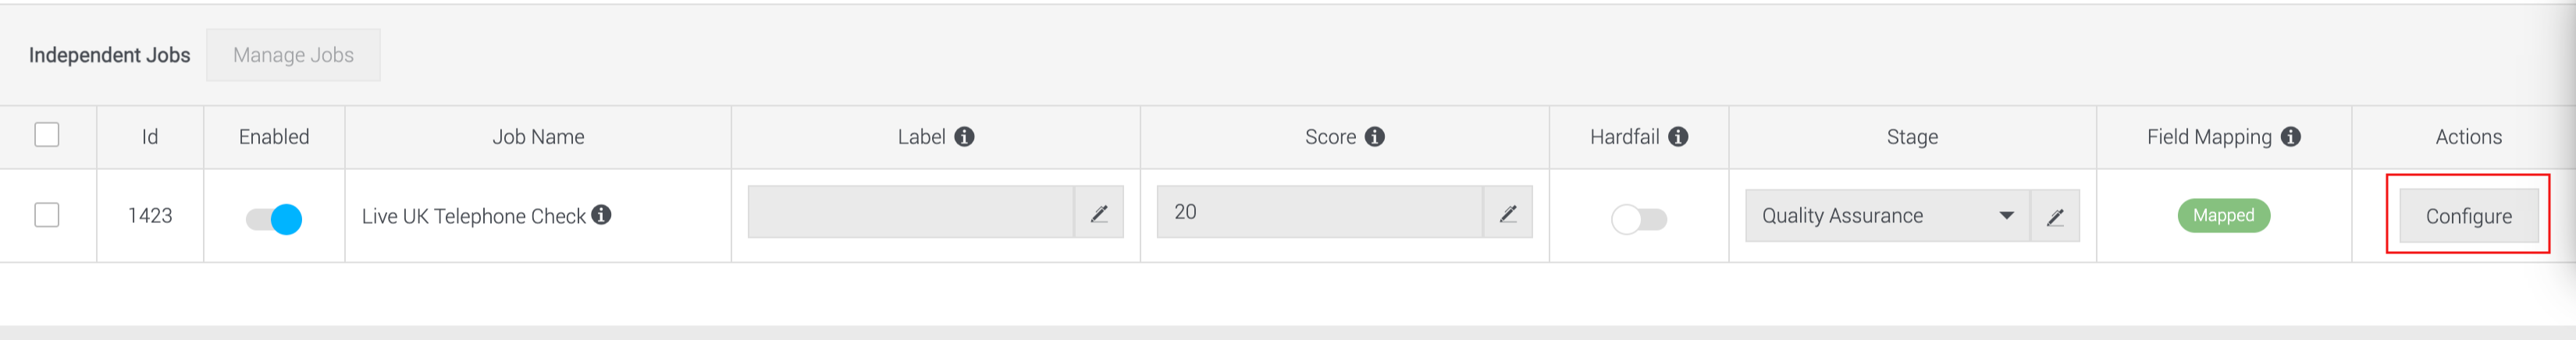Click the Job Name column header
The width and height of the screenshot is (2576, 340).
[538, 137]
